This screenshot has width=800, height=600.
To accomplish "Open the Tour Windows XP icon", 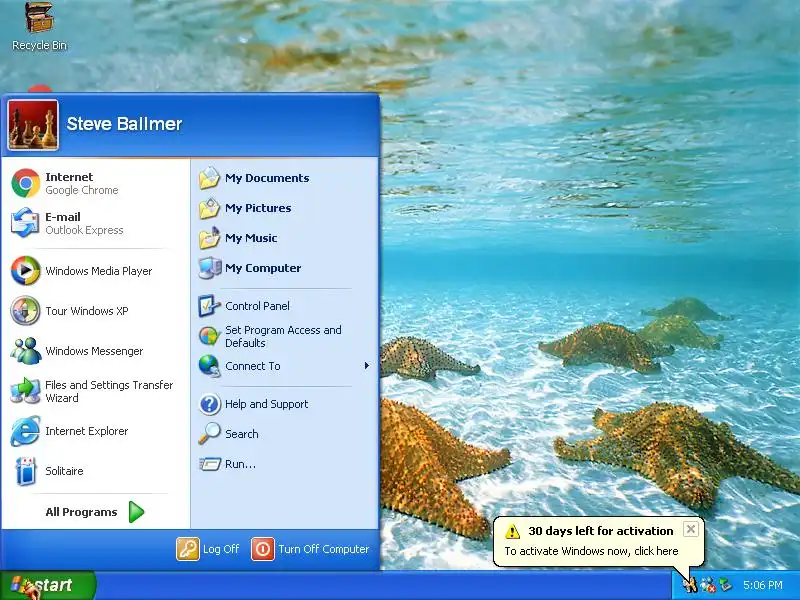I will coord(26,310).
